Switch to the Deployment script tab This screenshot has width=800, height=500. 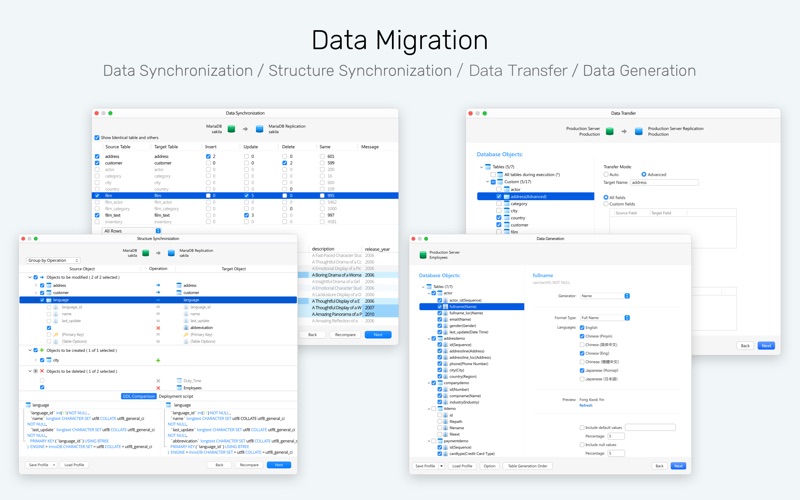[x=176, y=396]
